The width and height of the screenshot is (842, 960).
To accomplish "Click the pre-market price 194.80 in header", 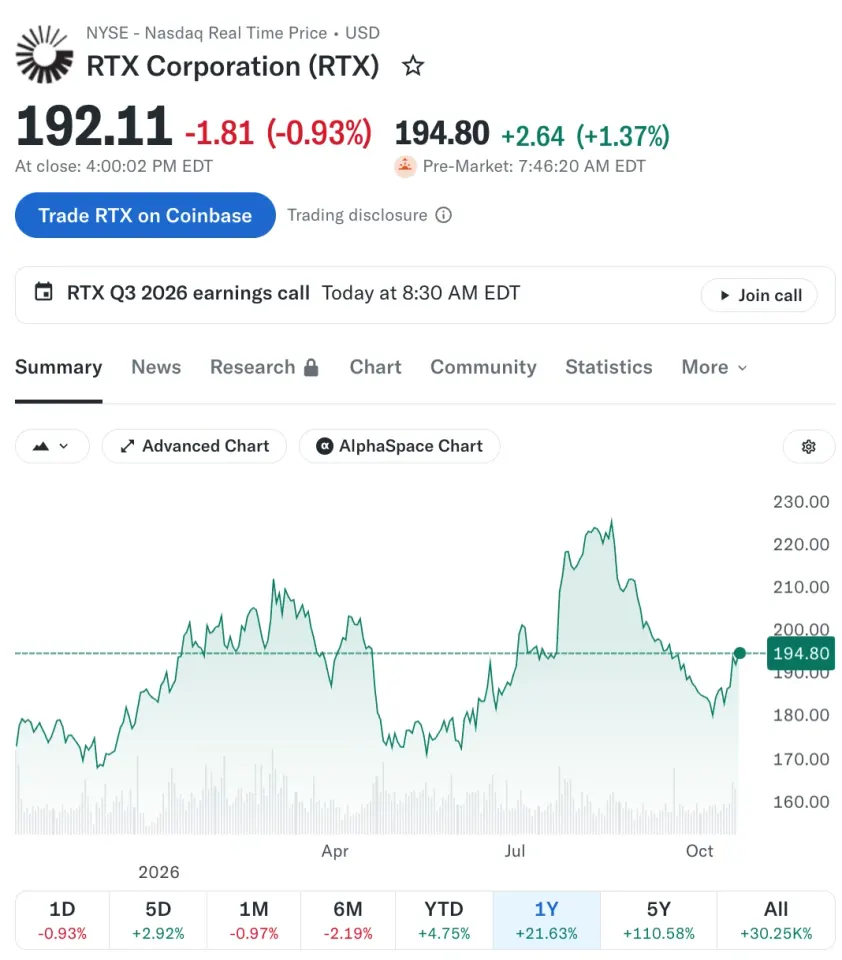I will pyautogui.click(x=442, y=133).
